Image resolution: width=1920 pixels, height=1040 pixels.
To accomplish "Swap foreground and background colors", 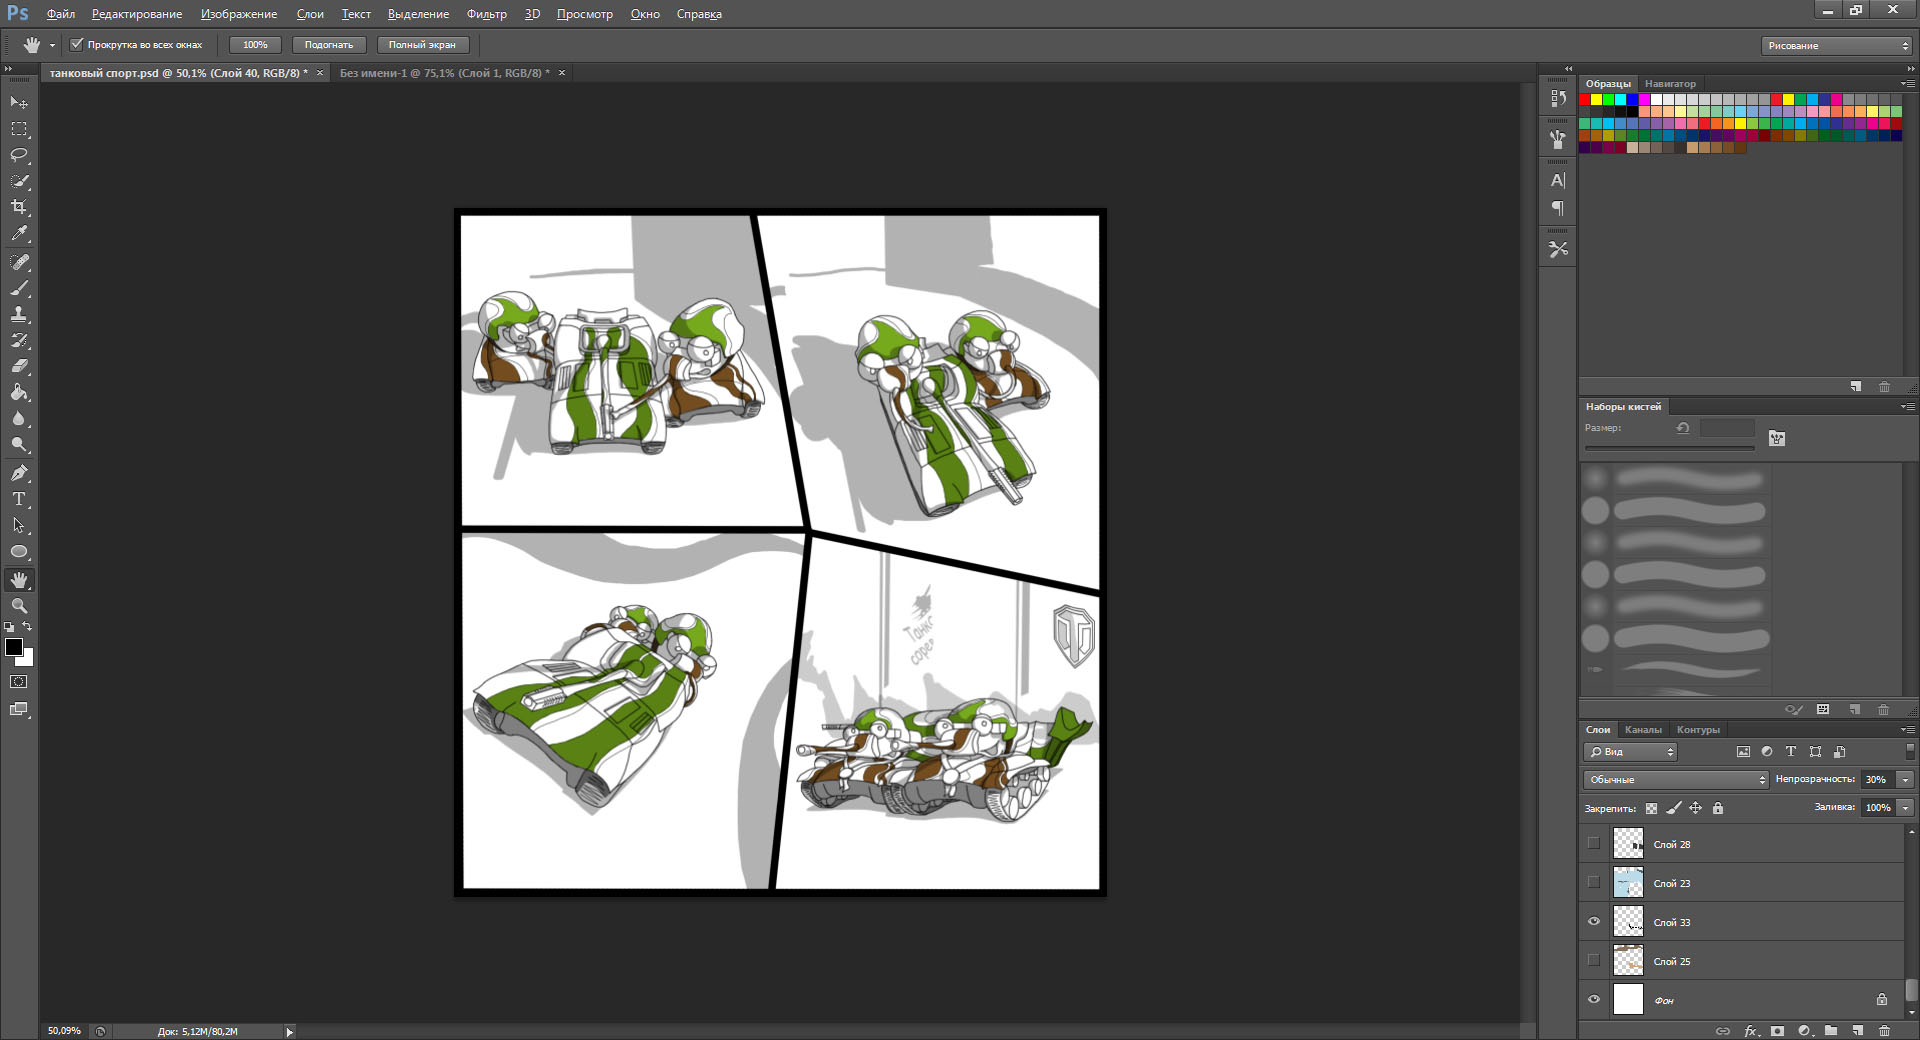I will coord(28,626).
